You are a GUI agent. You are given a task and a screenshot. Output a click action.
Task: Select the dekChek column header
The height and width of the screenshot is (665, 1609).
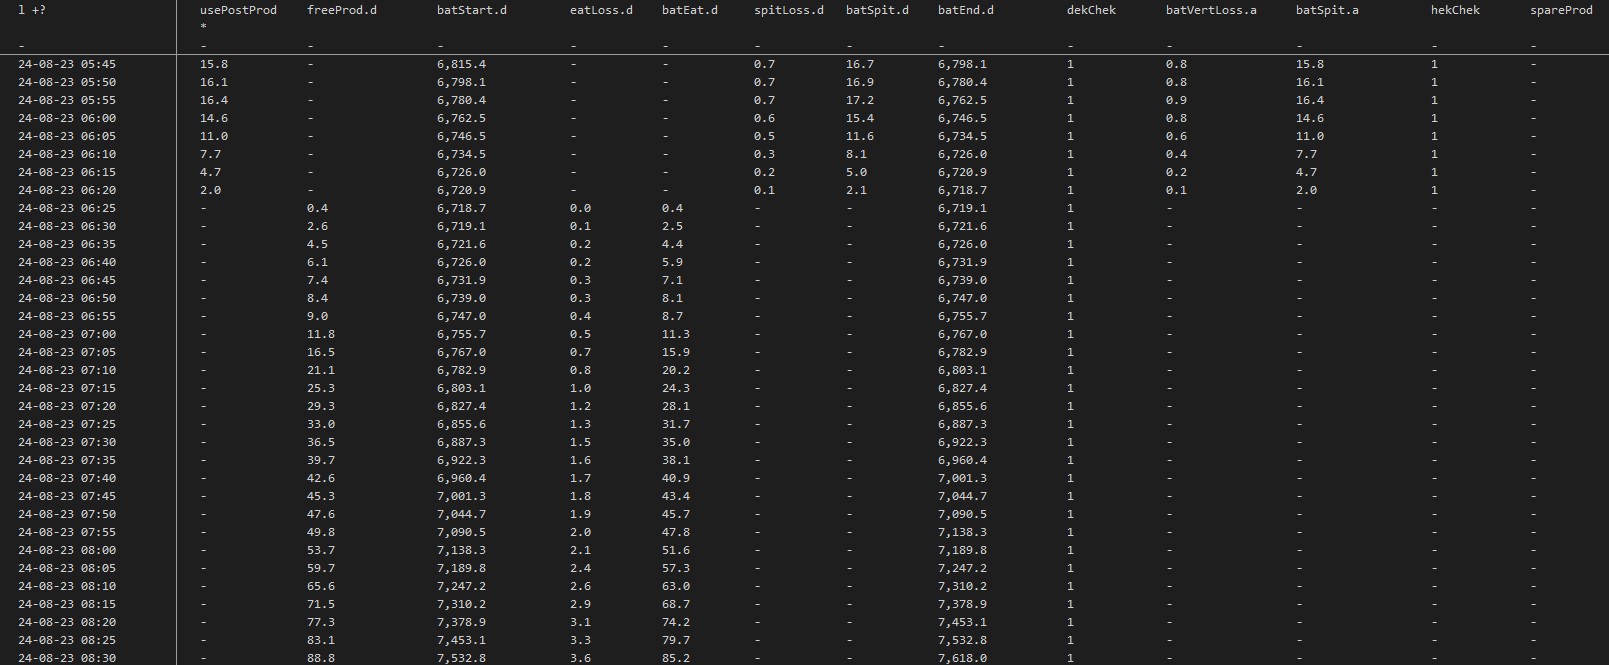[1091, 10]
